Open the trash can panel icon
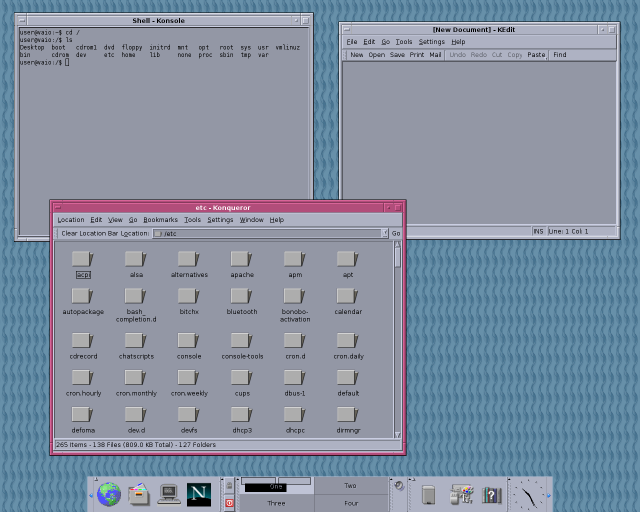 click(x=428, y=494)
